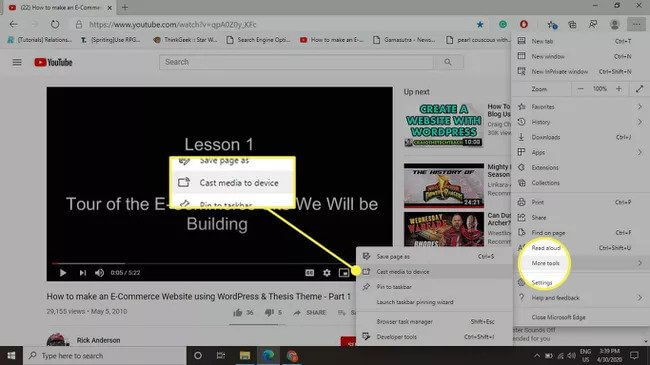Open the pearl couscous bookmark
The height and width of the screenshot is (365, 650).
478,40
